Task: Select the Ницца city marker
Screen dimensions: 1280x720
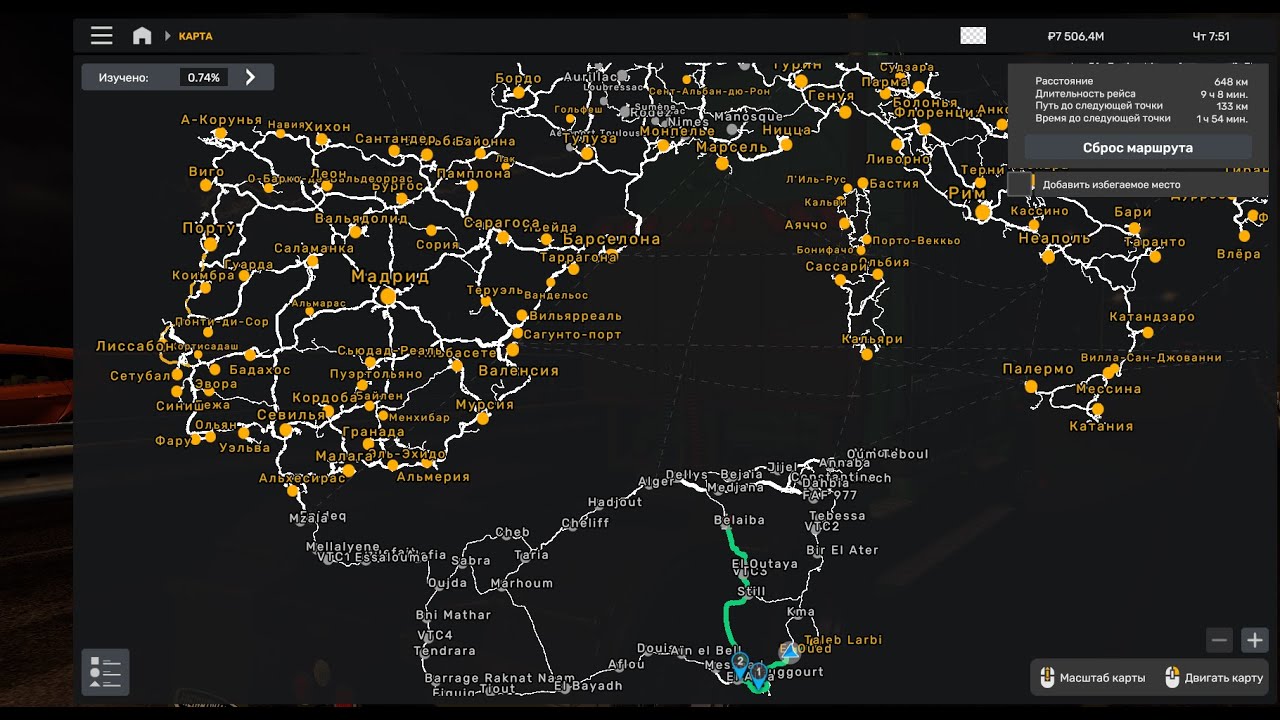Action: [786, 144]
